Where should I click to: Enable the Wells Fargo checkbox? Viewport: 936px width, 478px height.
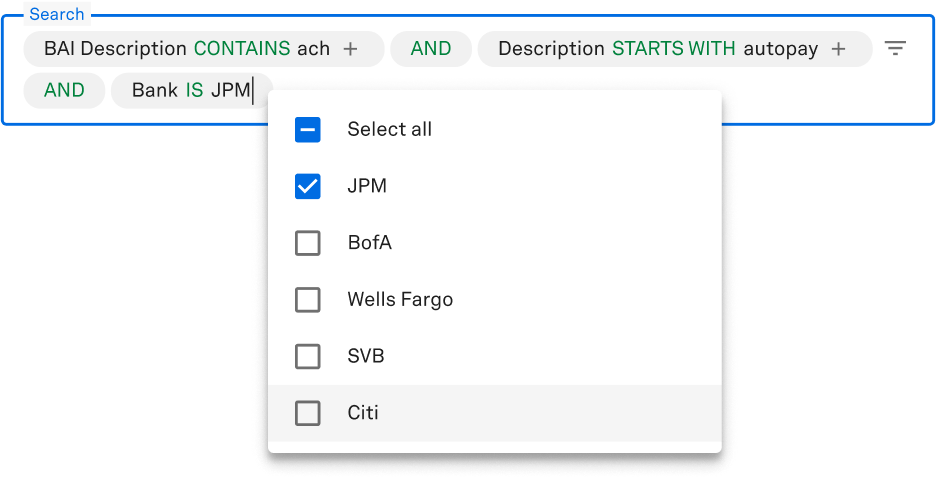coord(308,299)
